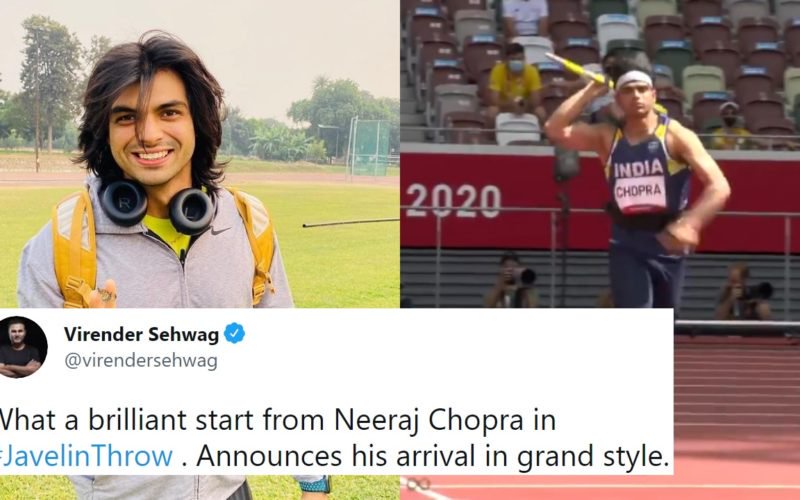Click the INDIA text on jersey

coord(639,168)
